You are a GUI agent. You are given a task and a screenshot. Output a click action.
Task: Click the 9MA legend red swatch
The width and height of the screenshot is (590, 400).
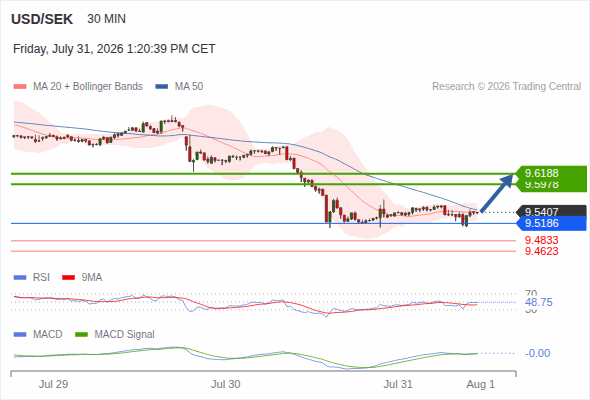pos(68,278)
